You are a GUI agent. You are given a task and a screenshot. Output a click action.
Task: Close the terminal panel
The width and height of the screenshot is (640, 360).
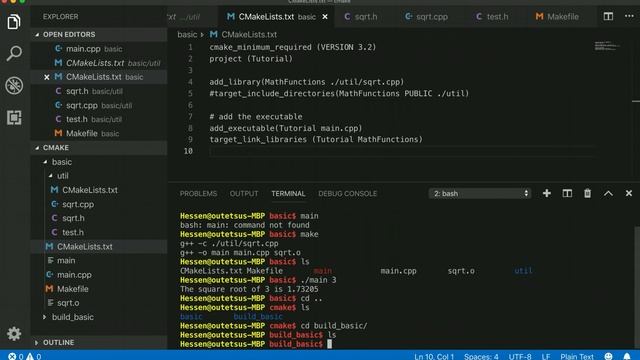coord(629,193)
